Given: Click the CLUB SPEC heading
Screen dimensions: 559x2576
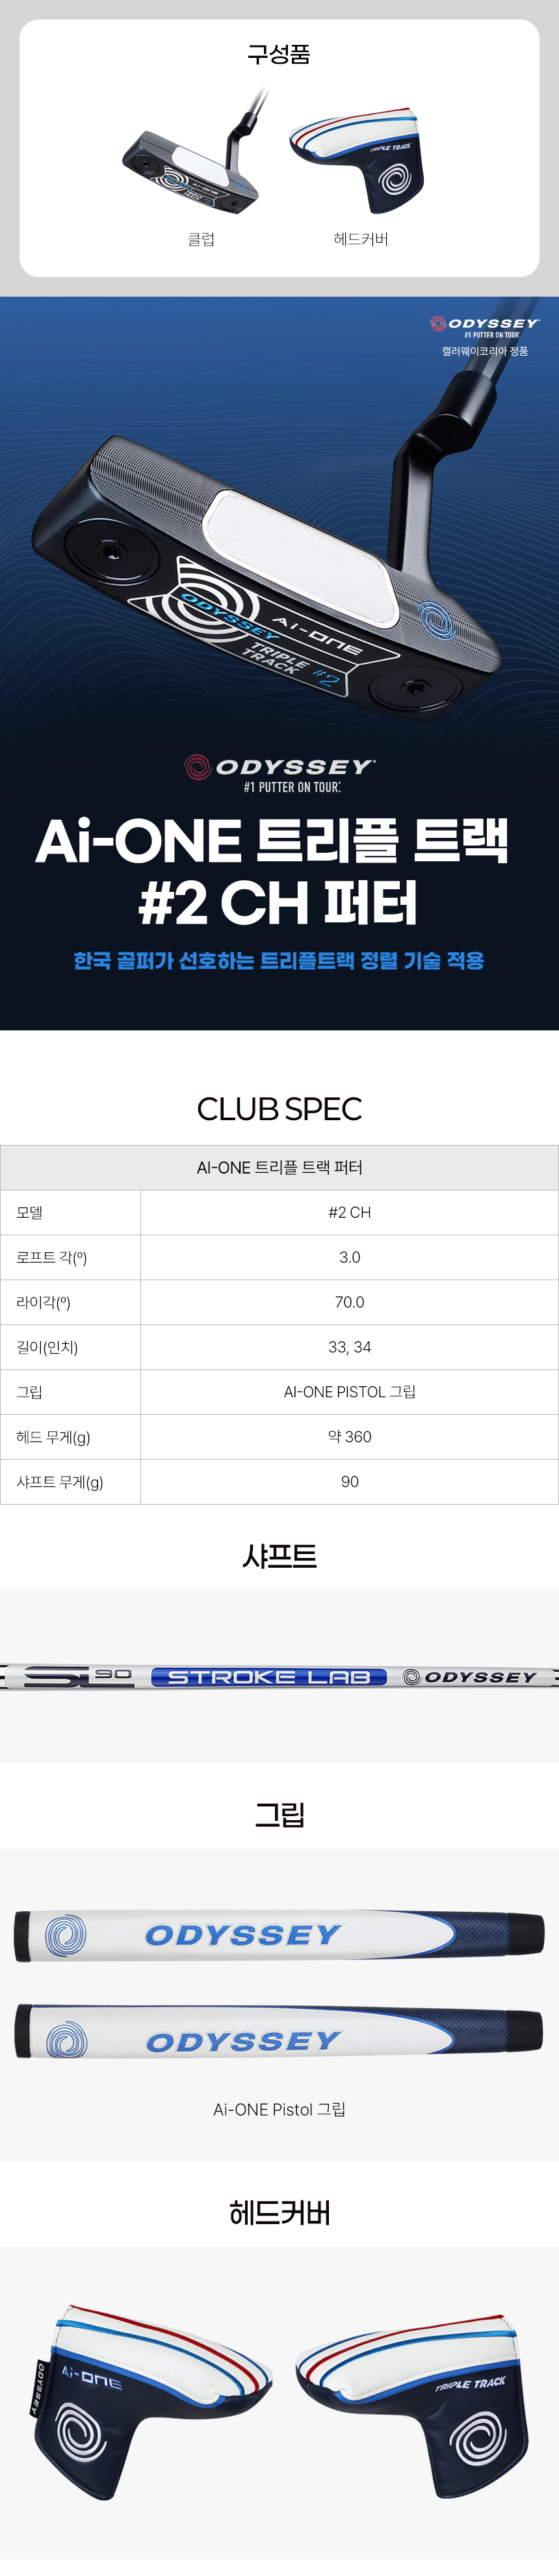Looking at the screenshot, I should (279, 1109).
